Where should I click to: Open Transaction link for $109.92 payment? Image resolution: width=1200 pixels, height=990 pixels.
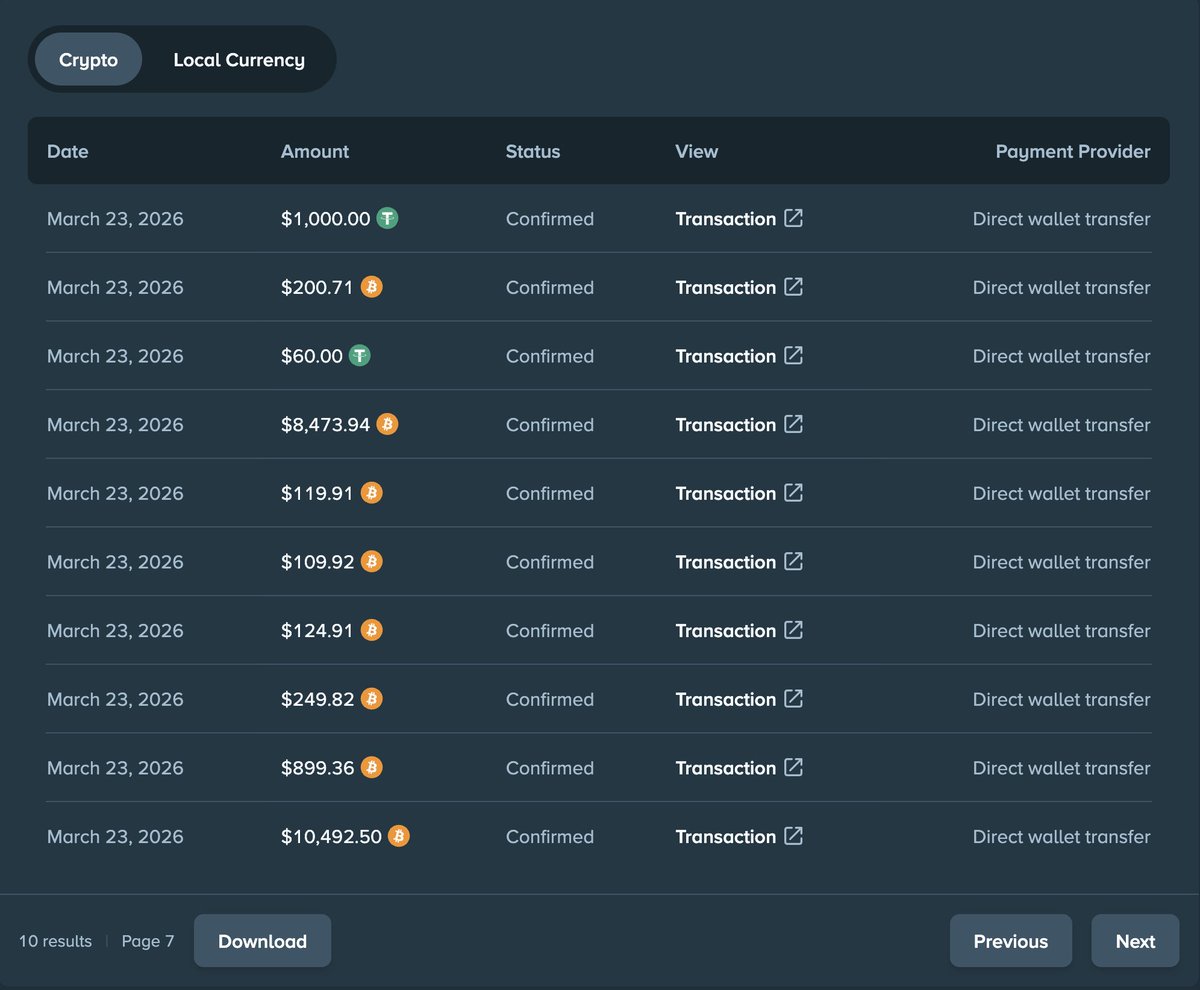(x=739, y=562)
